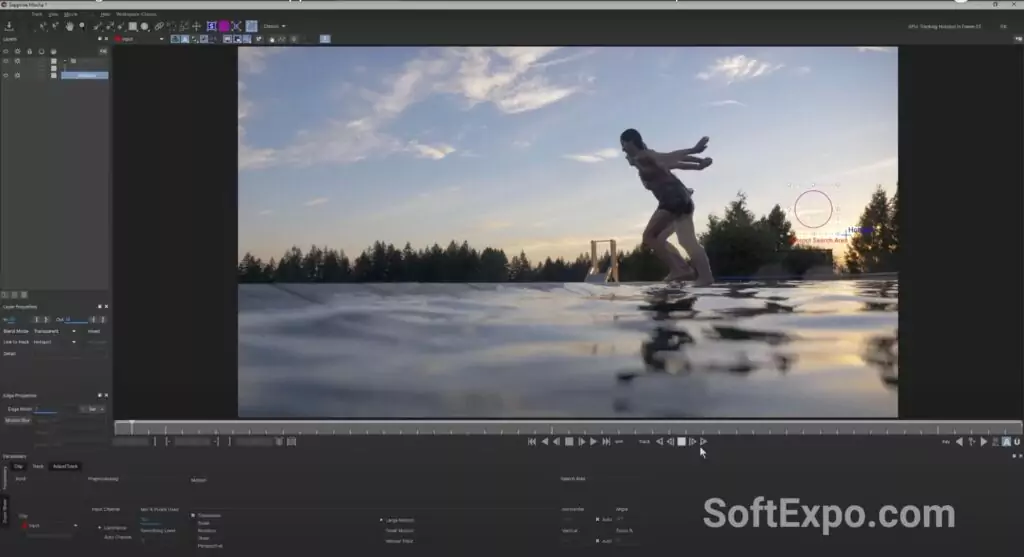Go to the previous keyframe arrow
This screenshot has height=557, width=1024.
959,442
